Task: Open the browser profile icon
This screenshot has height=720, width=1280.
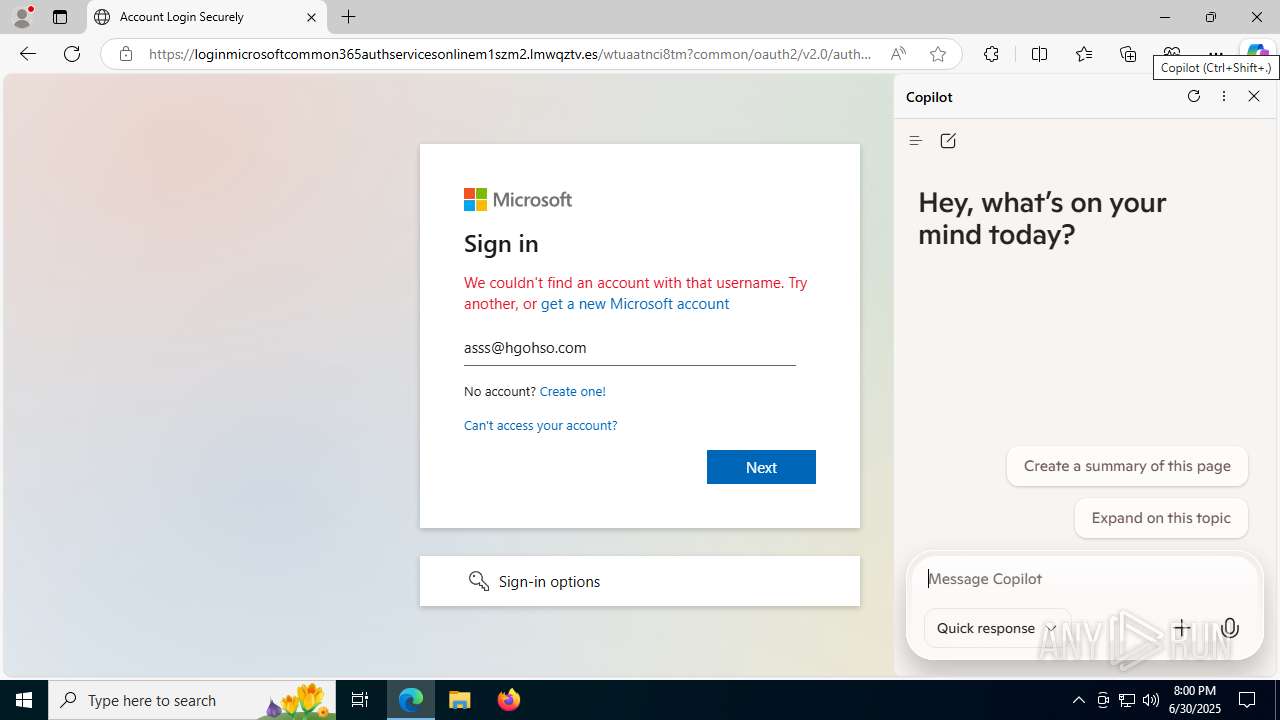Action: click(x=22, y=17)
